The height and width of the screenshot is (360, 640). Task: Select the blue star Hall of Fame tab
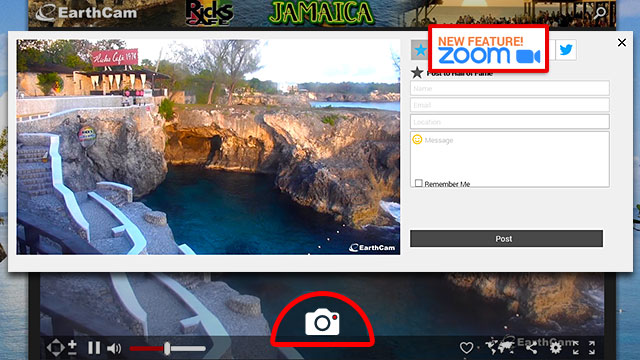click(x=420, y=50)
